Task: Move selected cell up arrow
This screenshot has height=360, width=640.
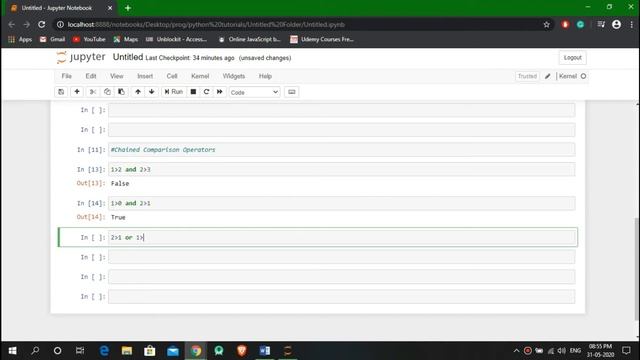Action: tap(138, 92)
